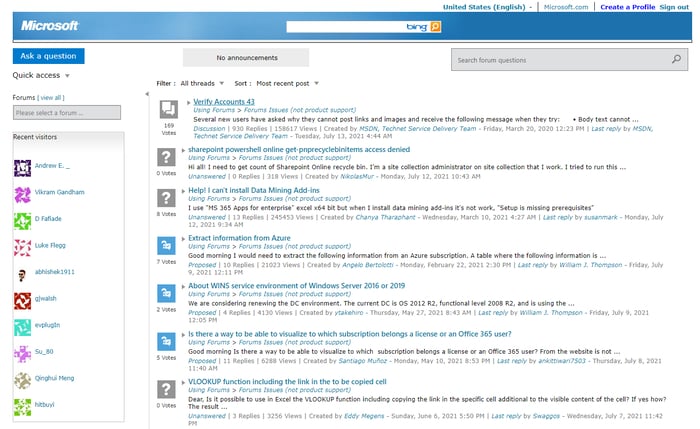Click the Ask a question button
This screenshot has height=429, width=700.
(x=48, y=56)
